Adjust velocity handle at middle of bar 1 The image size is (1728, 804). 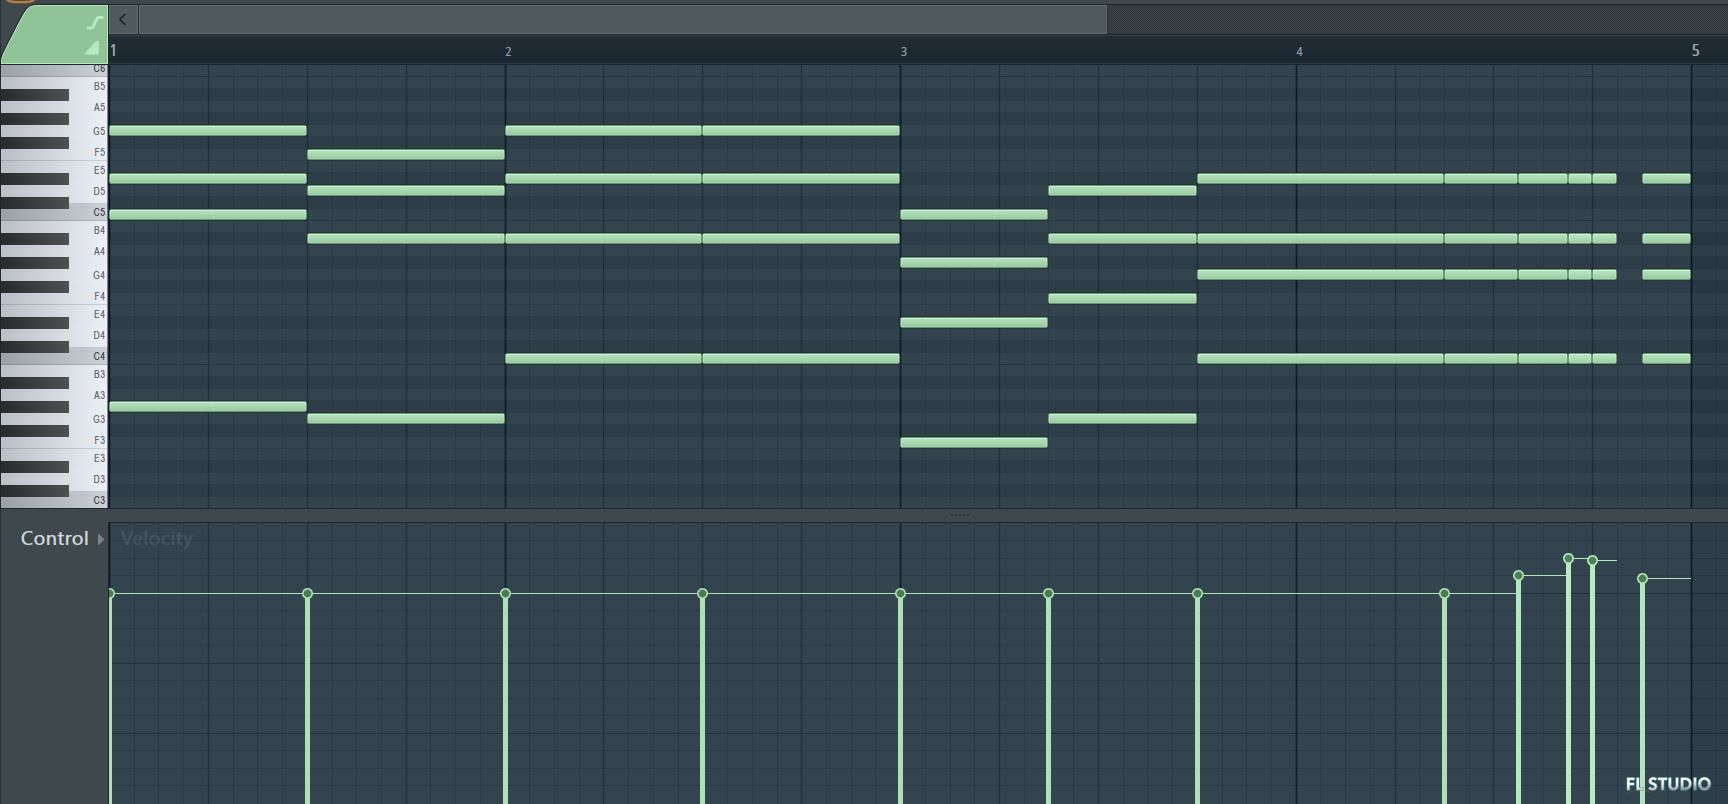(307, 593)
